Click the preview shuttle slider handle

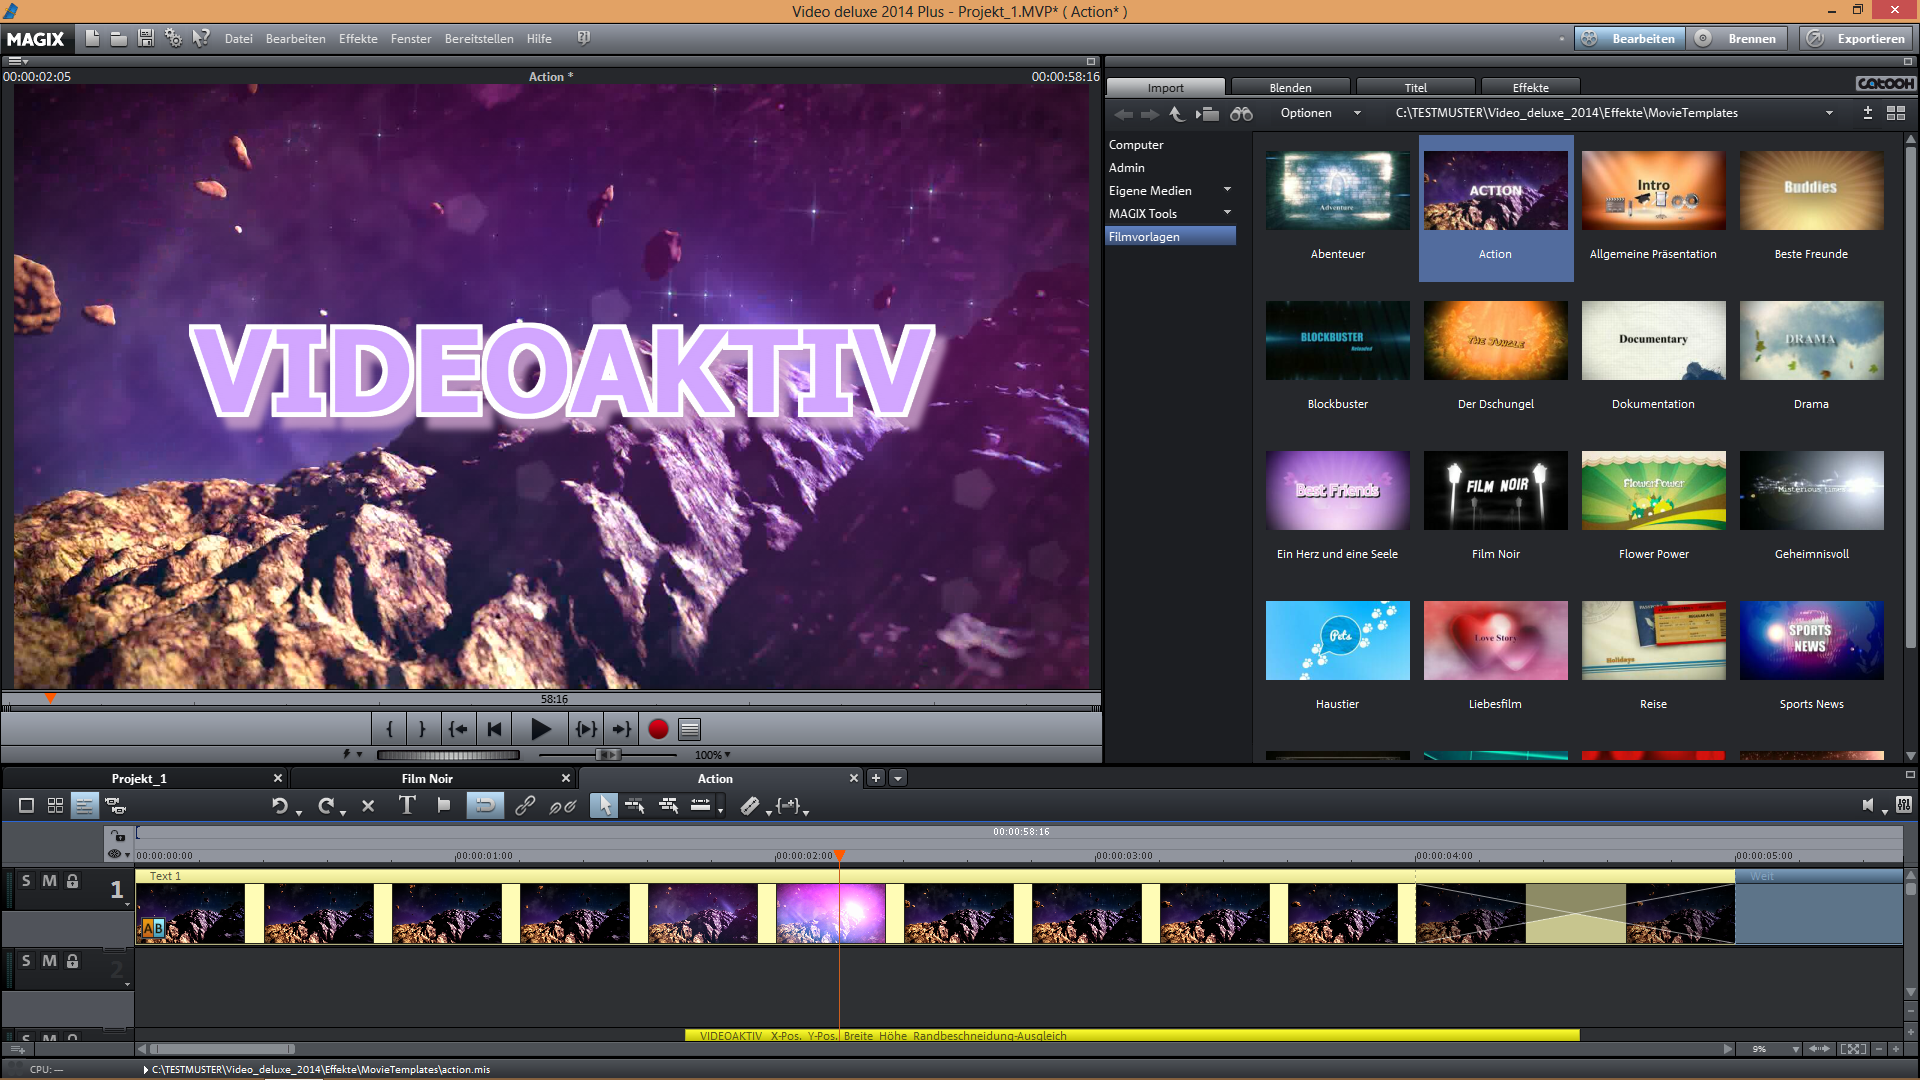tap(607, 755)
